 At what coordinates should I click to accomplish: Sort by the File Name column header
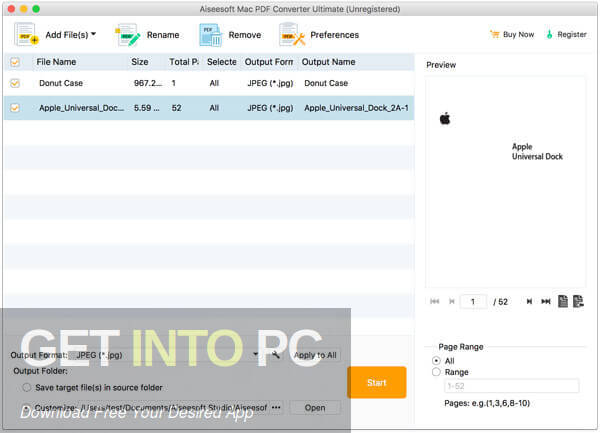click(x=56, y=62)
